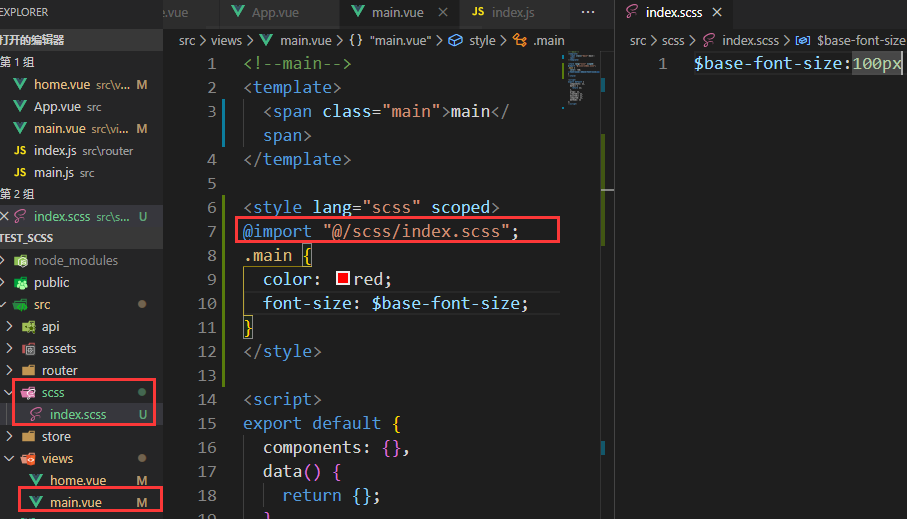Click line number 7 in the gutter

click(x=212, y=231)
